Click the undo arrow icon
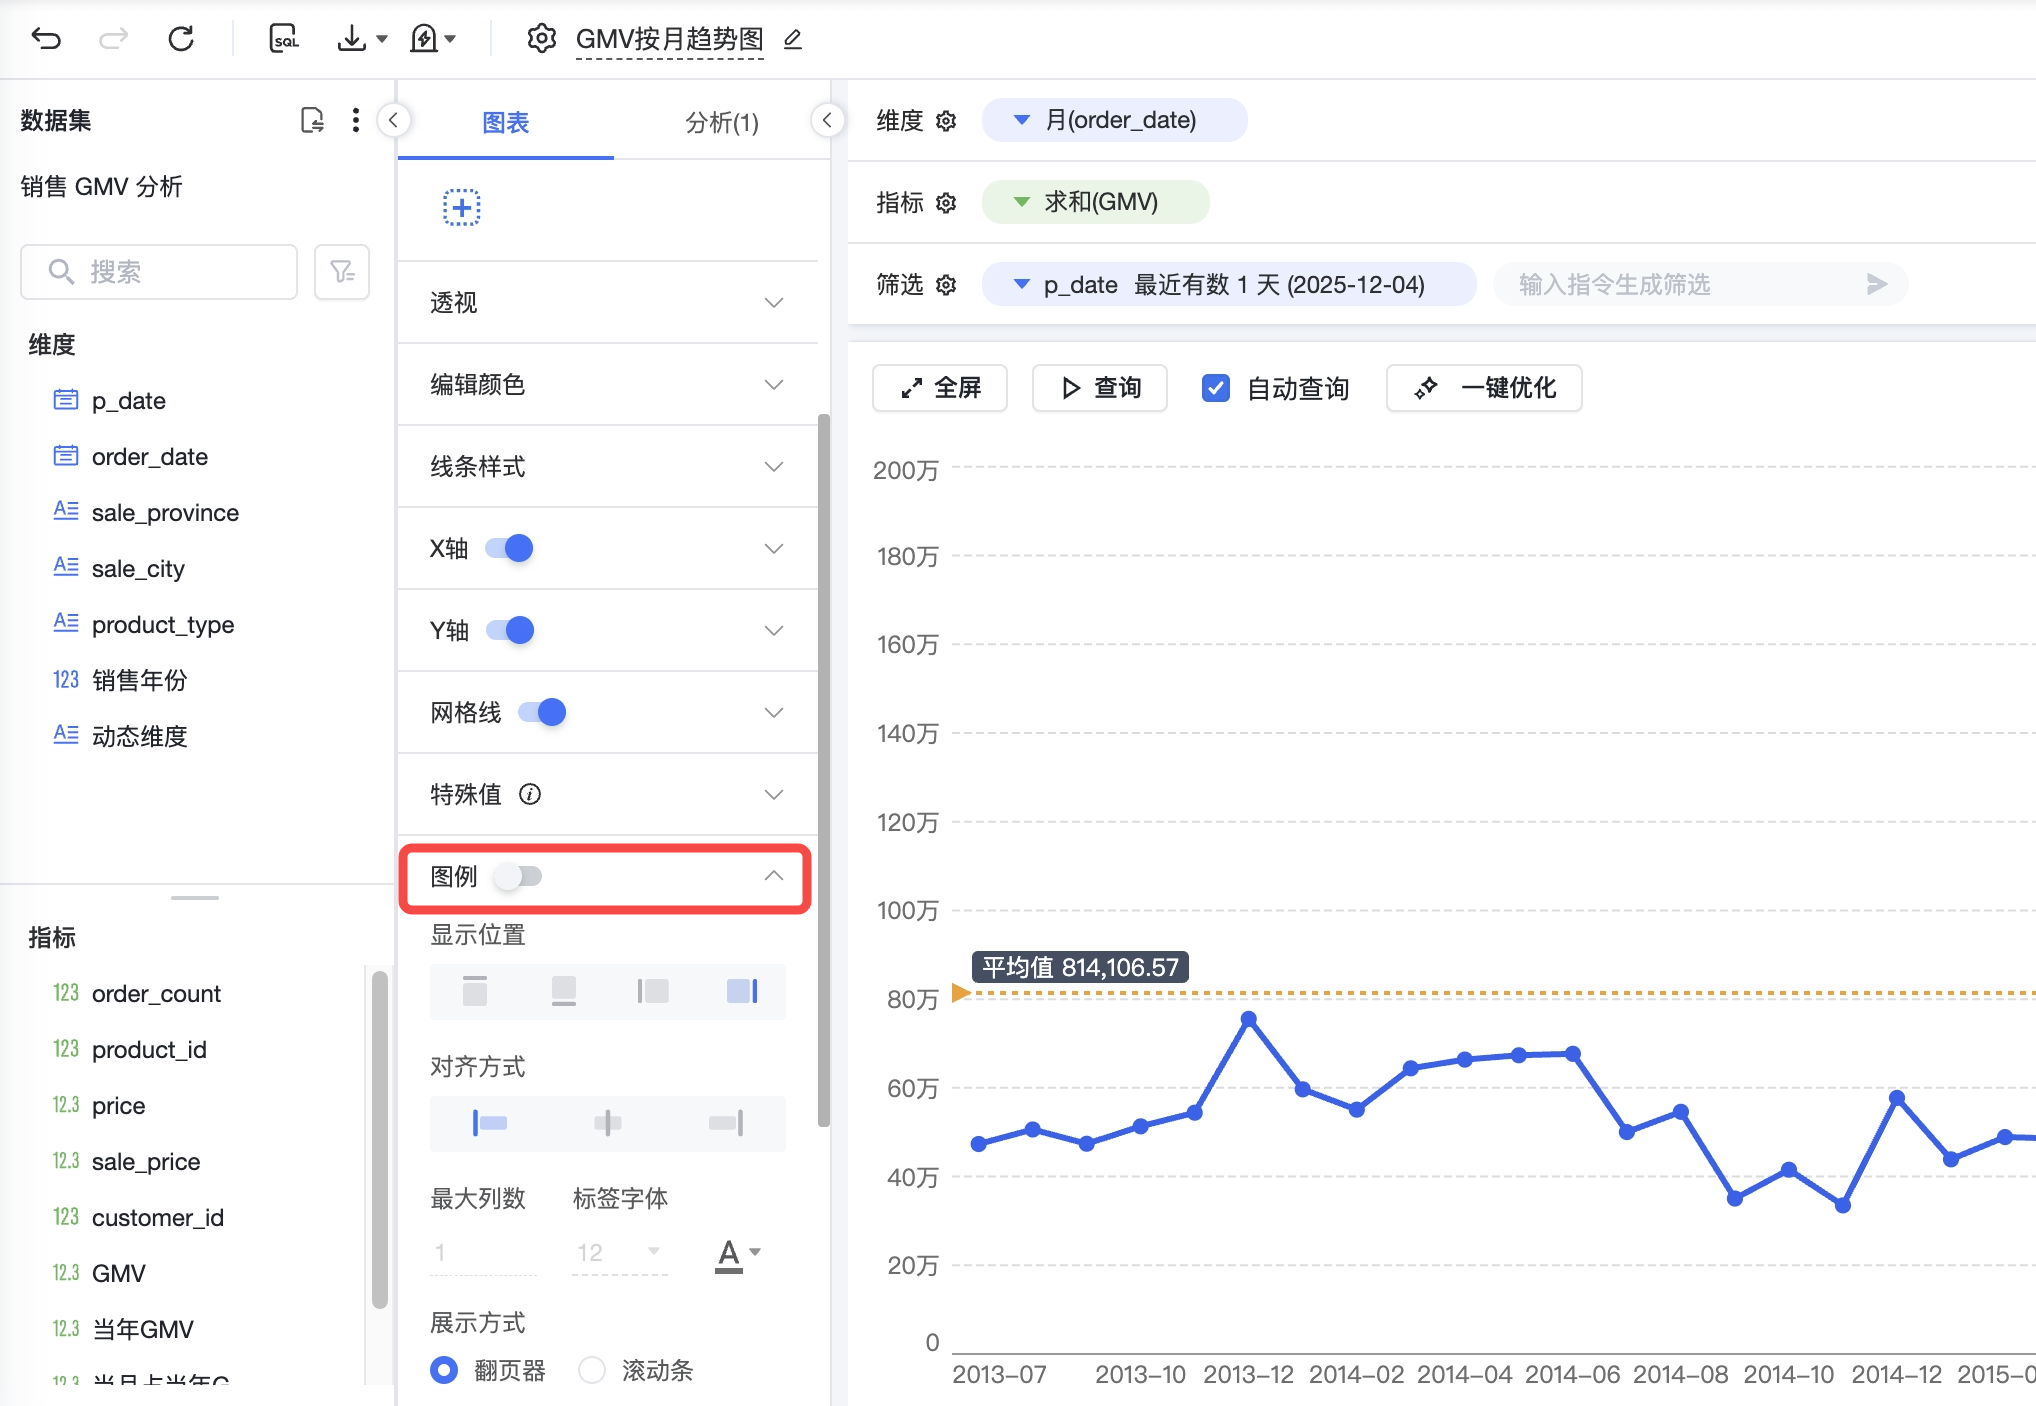 pos(47,39)
